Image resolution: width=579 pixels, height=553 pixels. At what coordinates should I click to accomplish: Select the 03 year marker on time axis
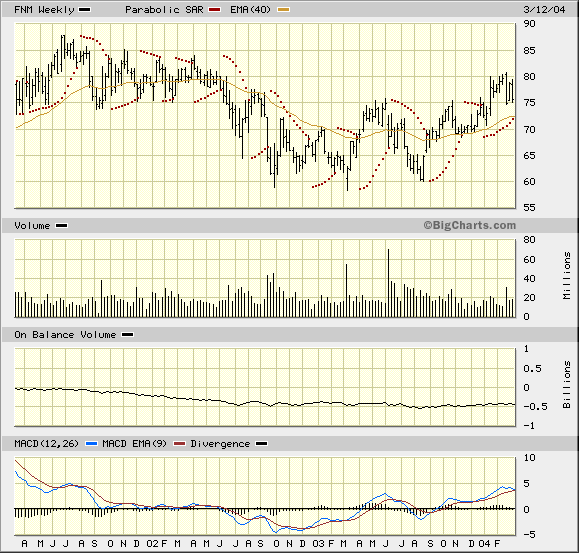point(318,543)
